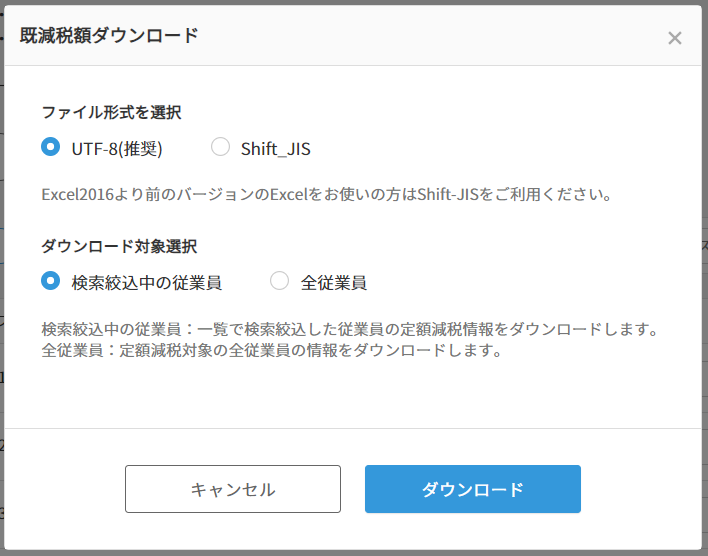Click the 既減税額ダウンロード dialog title

[x=109, y=36]
